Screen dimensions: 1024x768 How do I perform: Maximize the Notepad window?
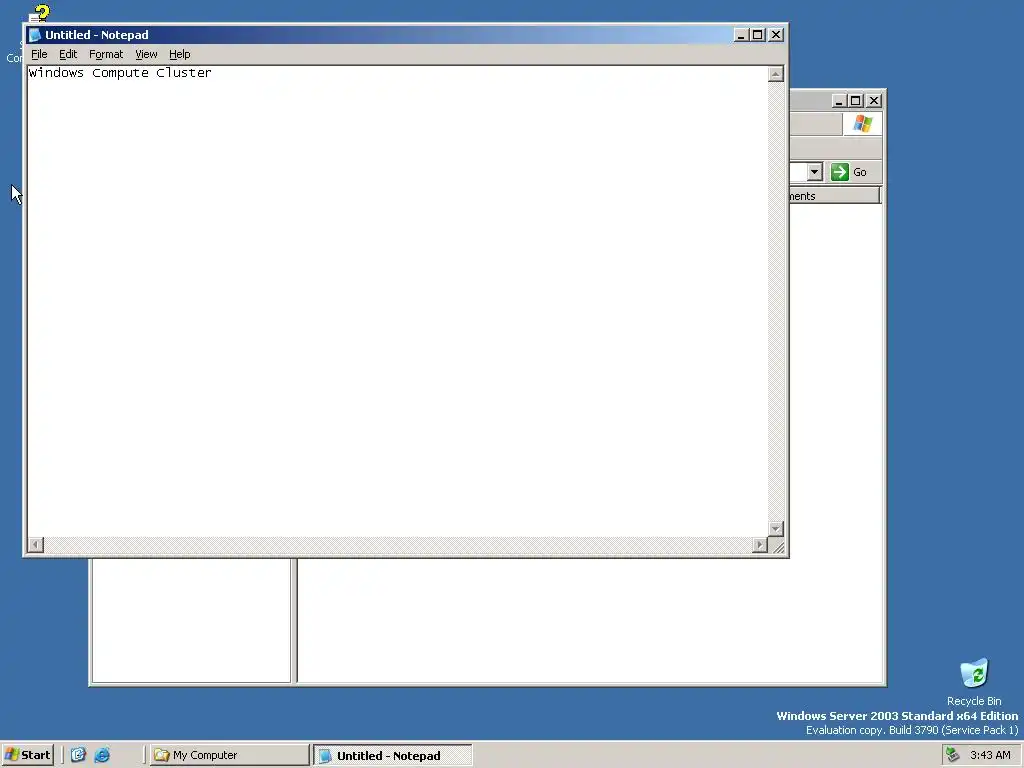tap(758, 35)
